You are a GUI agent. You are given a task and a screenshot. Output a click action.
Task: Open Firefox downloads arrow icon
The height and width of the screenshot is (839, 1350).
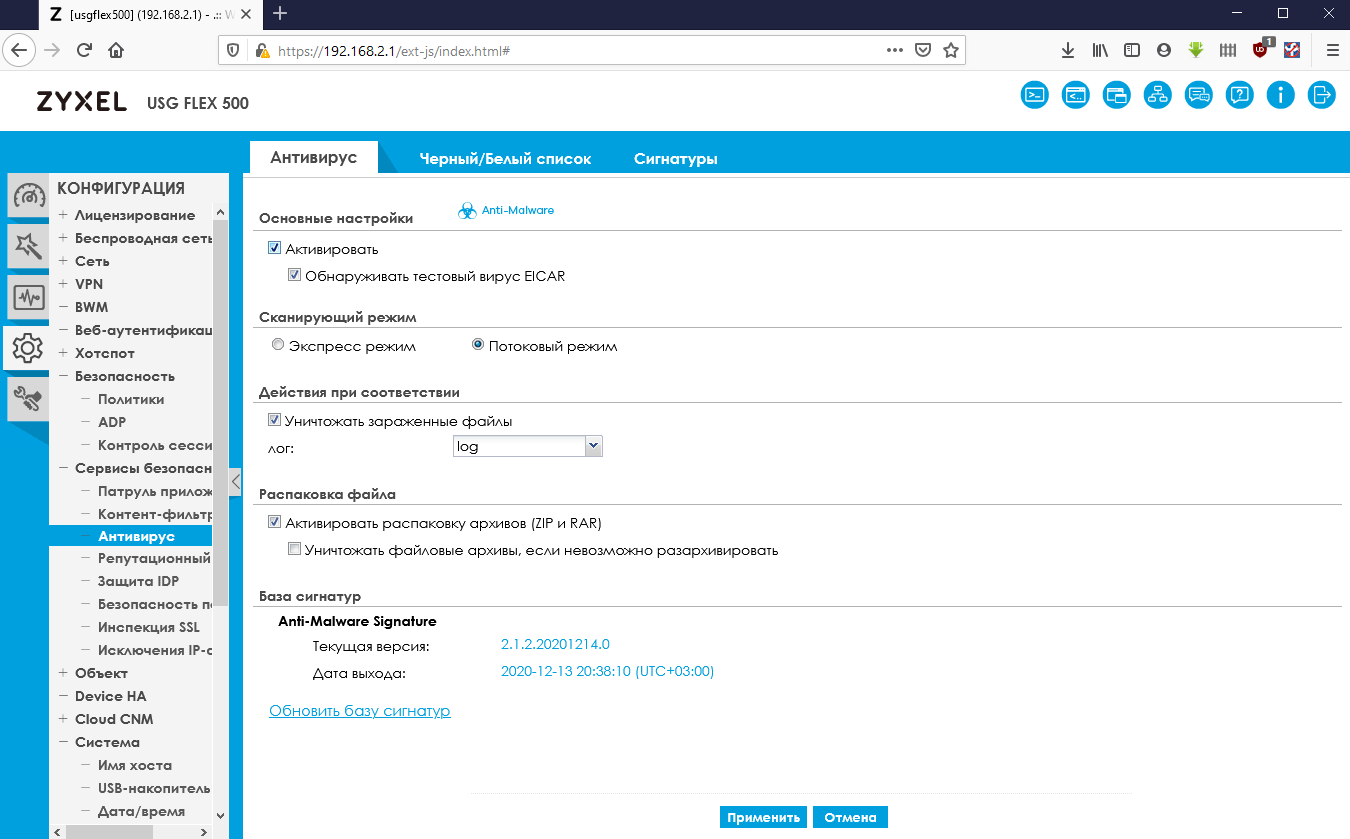tap(1068, 50)
